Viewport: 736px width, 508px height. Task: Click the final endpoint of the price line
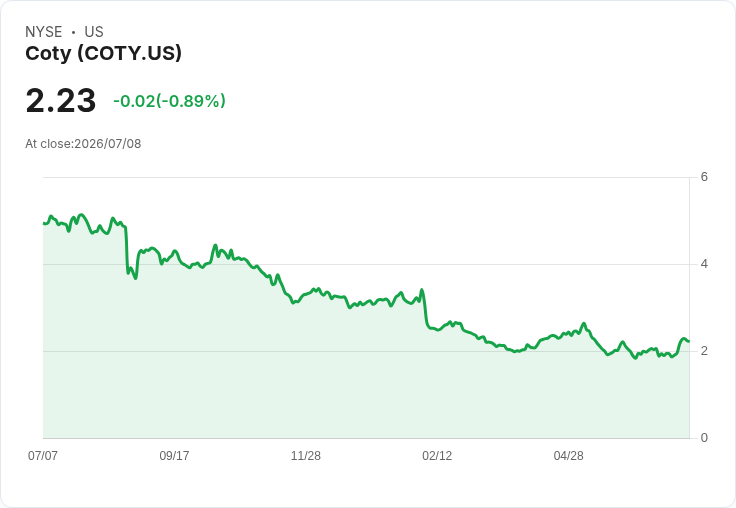(x=689, y=341)
